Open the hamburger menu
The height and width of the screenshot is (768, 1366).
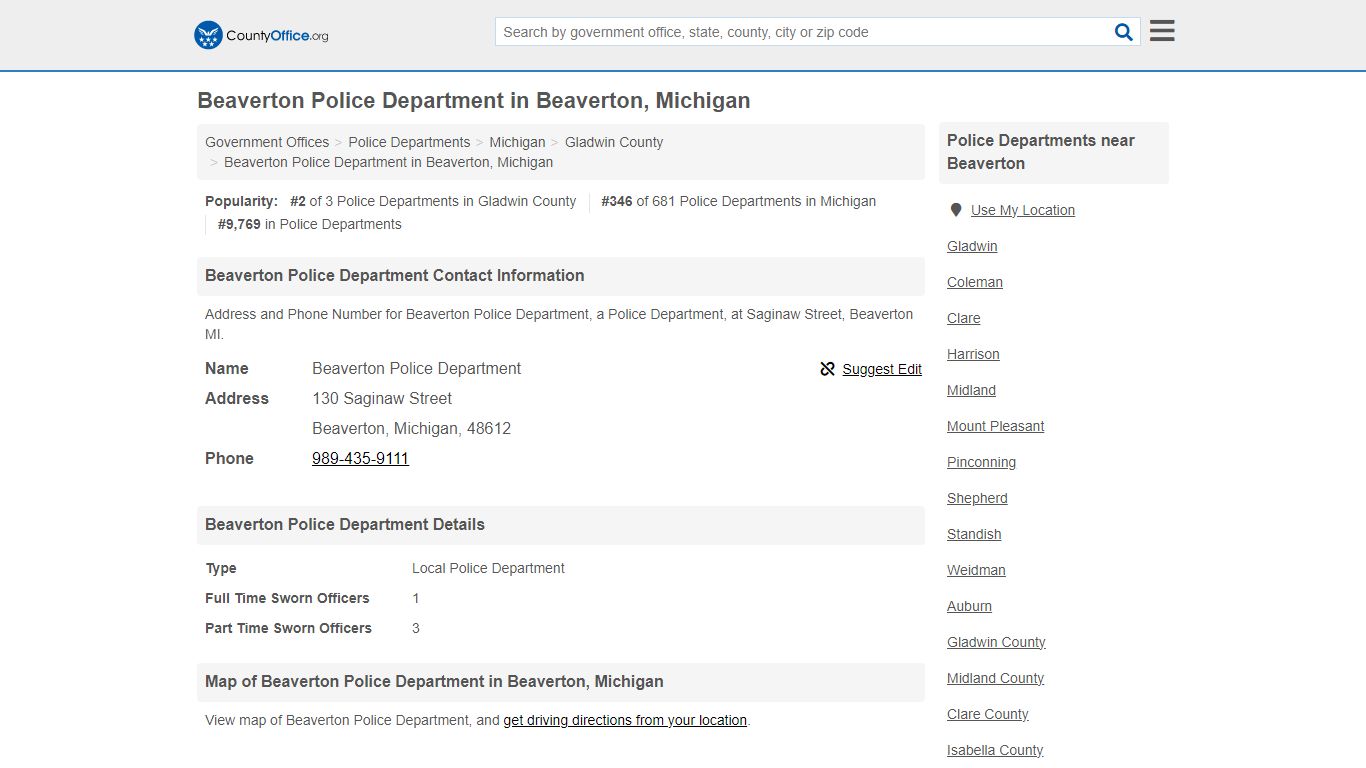click(1162, 31)
